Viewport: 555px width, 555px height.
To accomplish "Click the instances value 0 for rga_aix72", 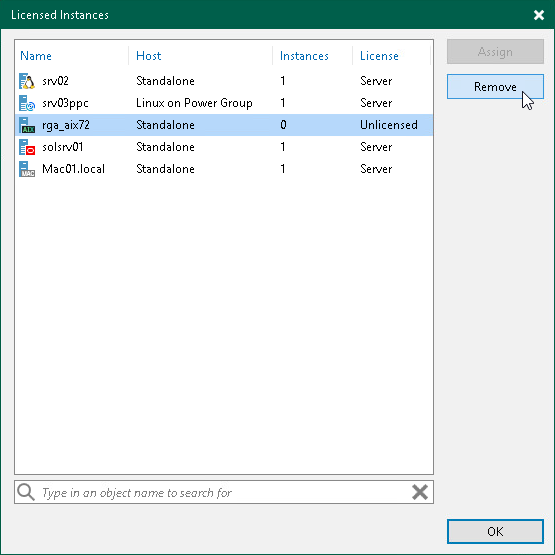I will (283, 125).
